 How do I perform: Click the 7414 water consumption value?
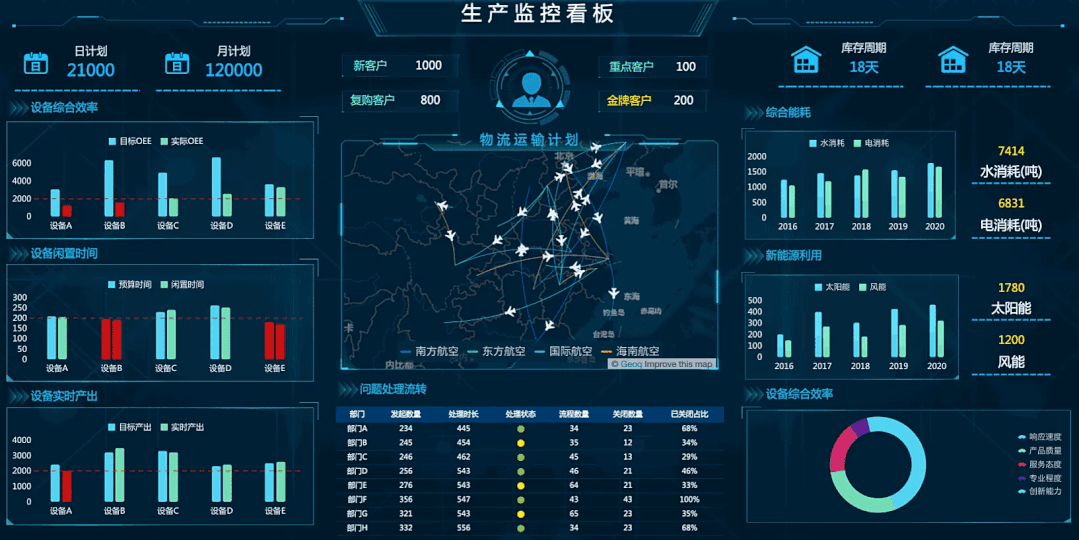pos(1011,151)
